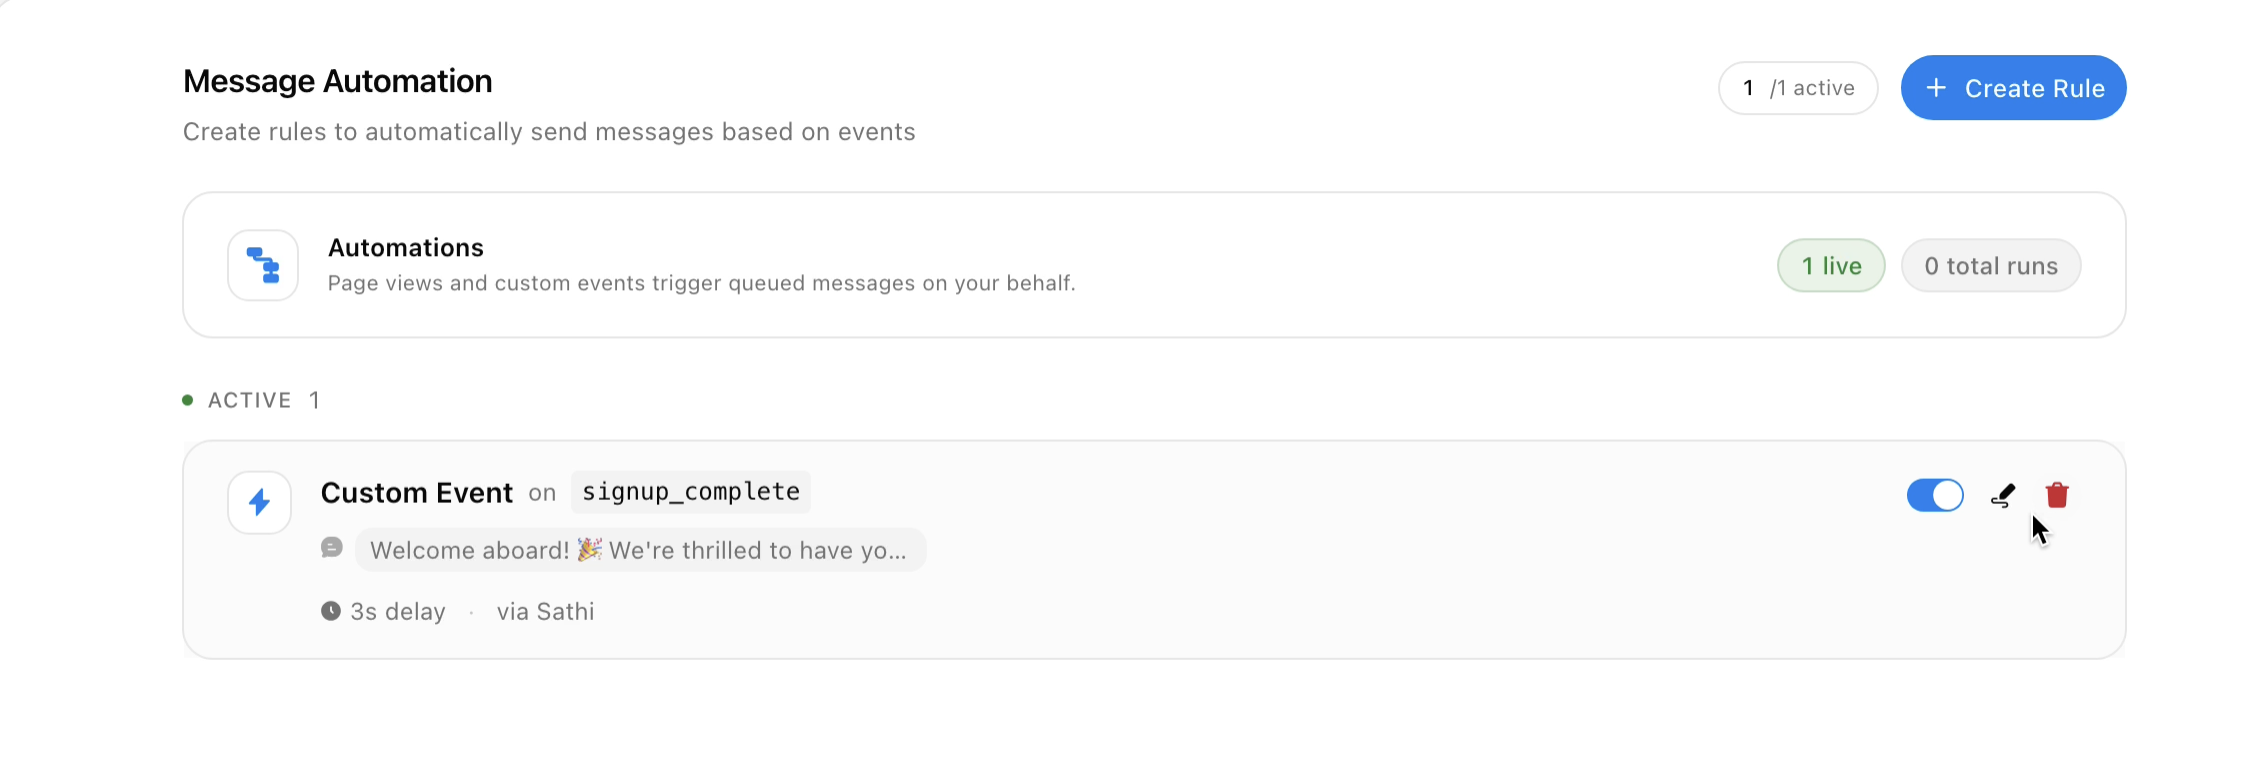Click the 1/1 active counter pill

[x=1798, y=88]
